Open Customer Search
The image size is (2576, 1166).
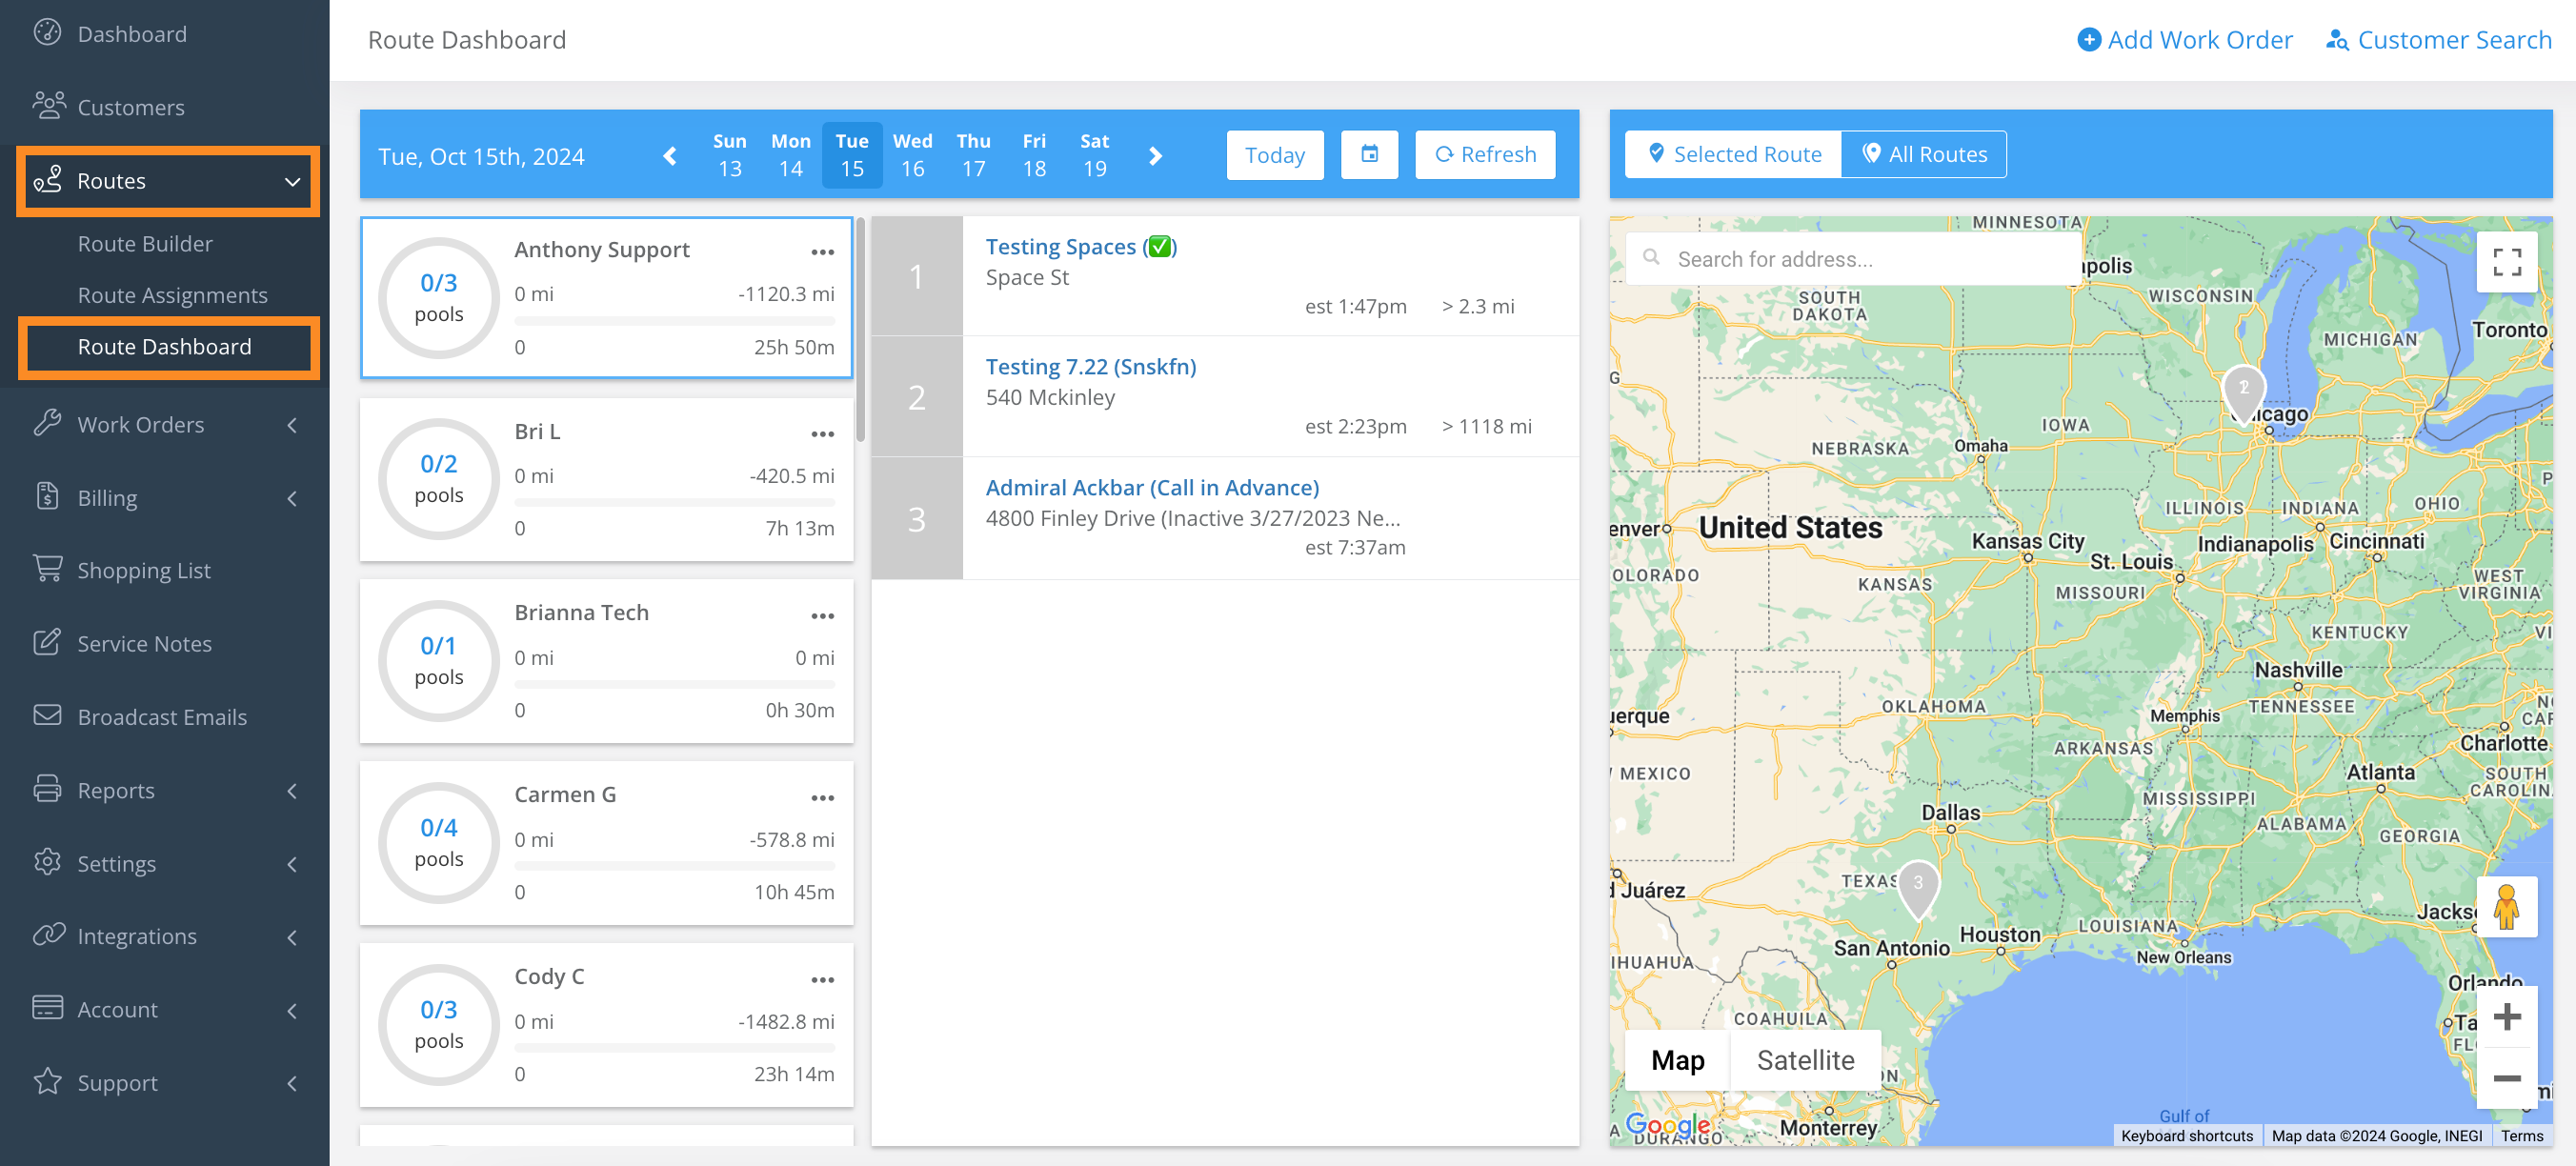click(x=2438, y=40)
